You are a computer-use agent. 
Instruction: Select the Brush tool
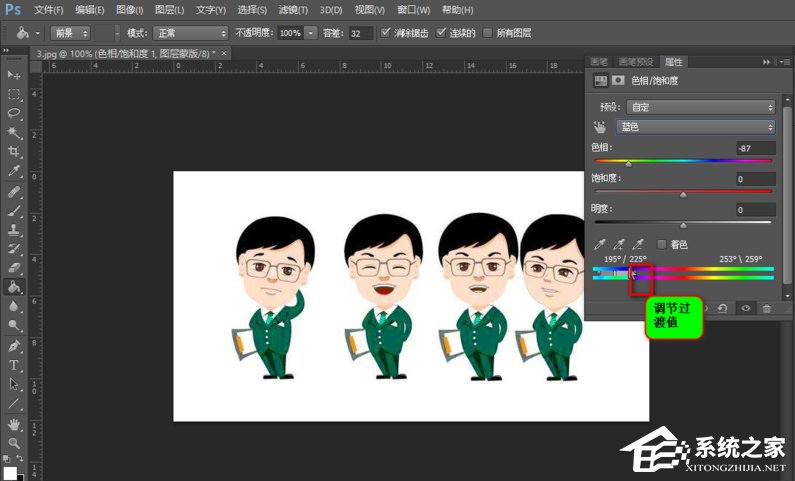(14, 211)
